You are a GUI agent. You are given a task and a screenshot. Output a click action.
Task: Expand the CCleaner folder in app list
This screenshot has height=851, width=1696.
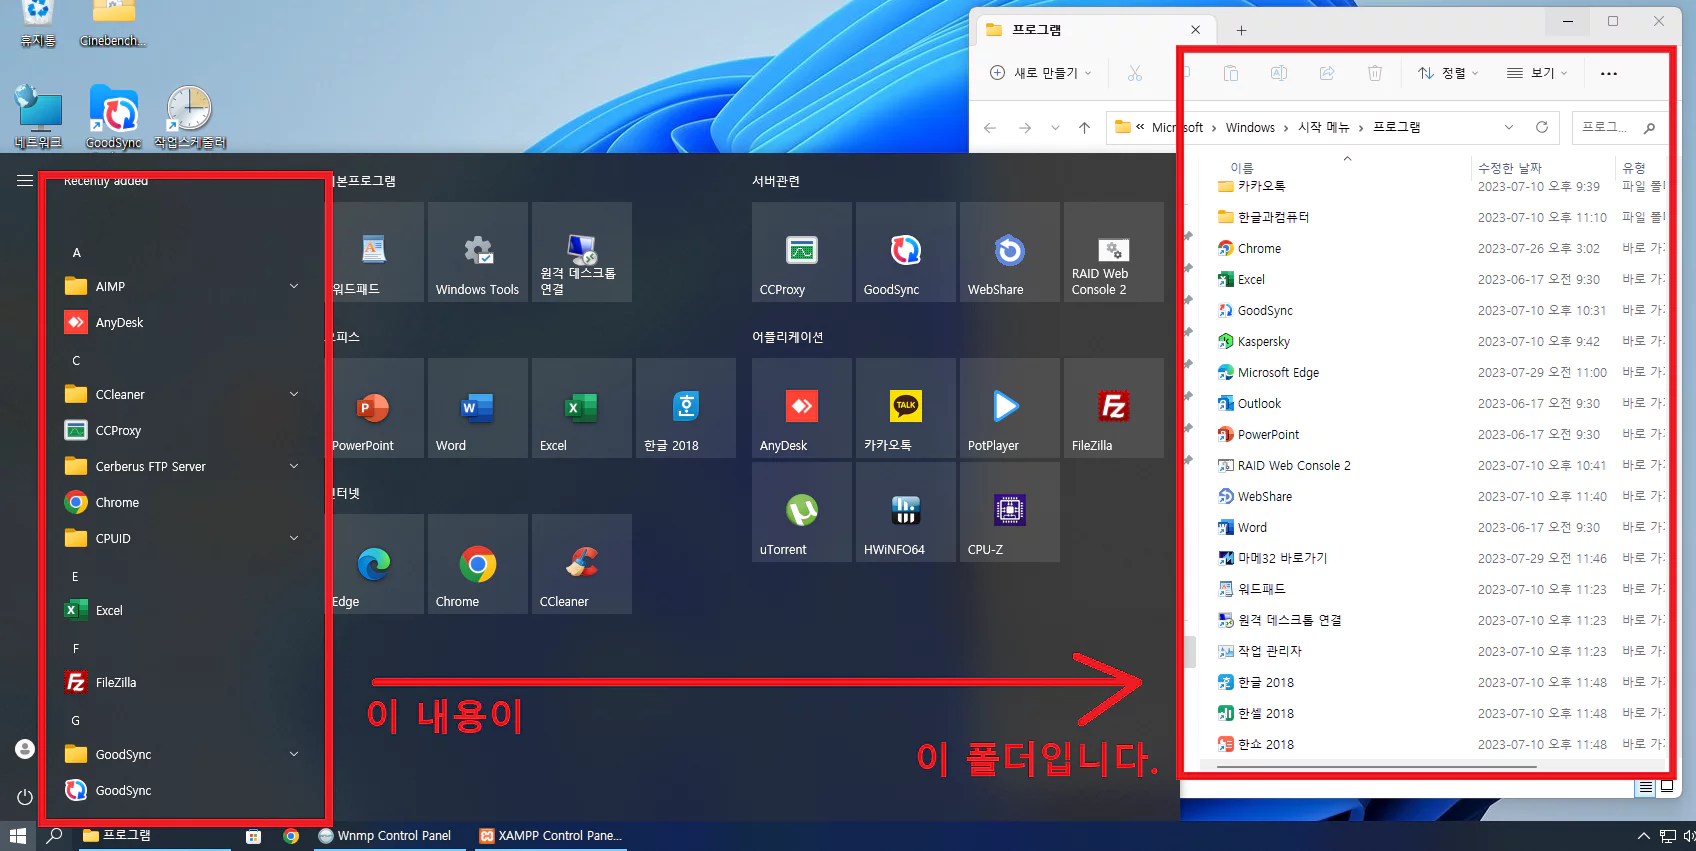pyautogui.click(x=294, y=394)
